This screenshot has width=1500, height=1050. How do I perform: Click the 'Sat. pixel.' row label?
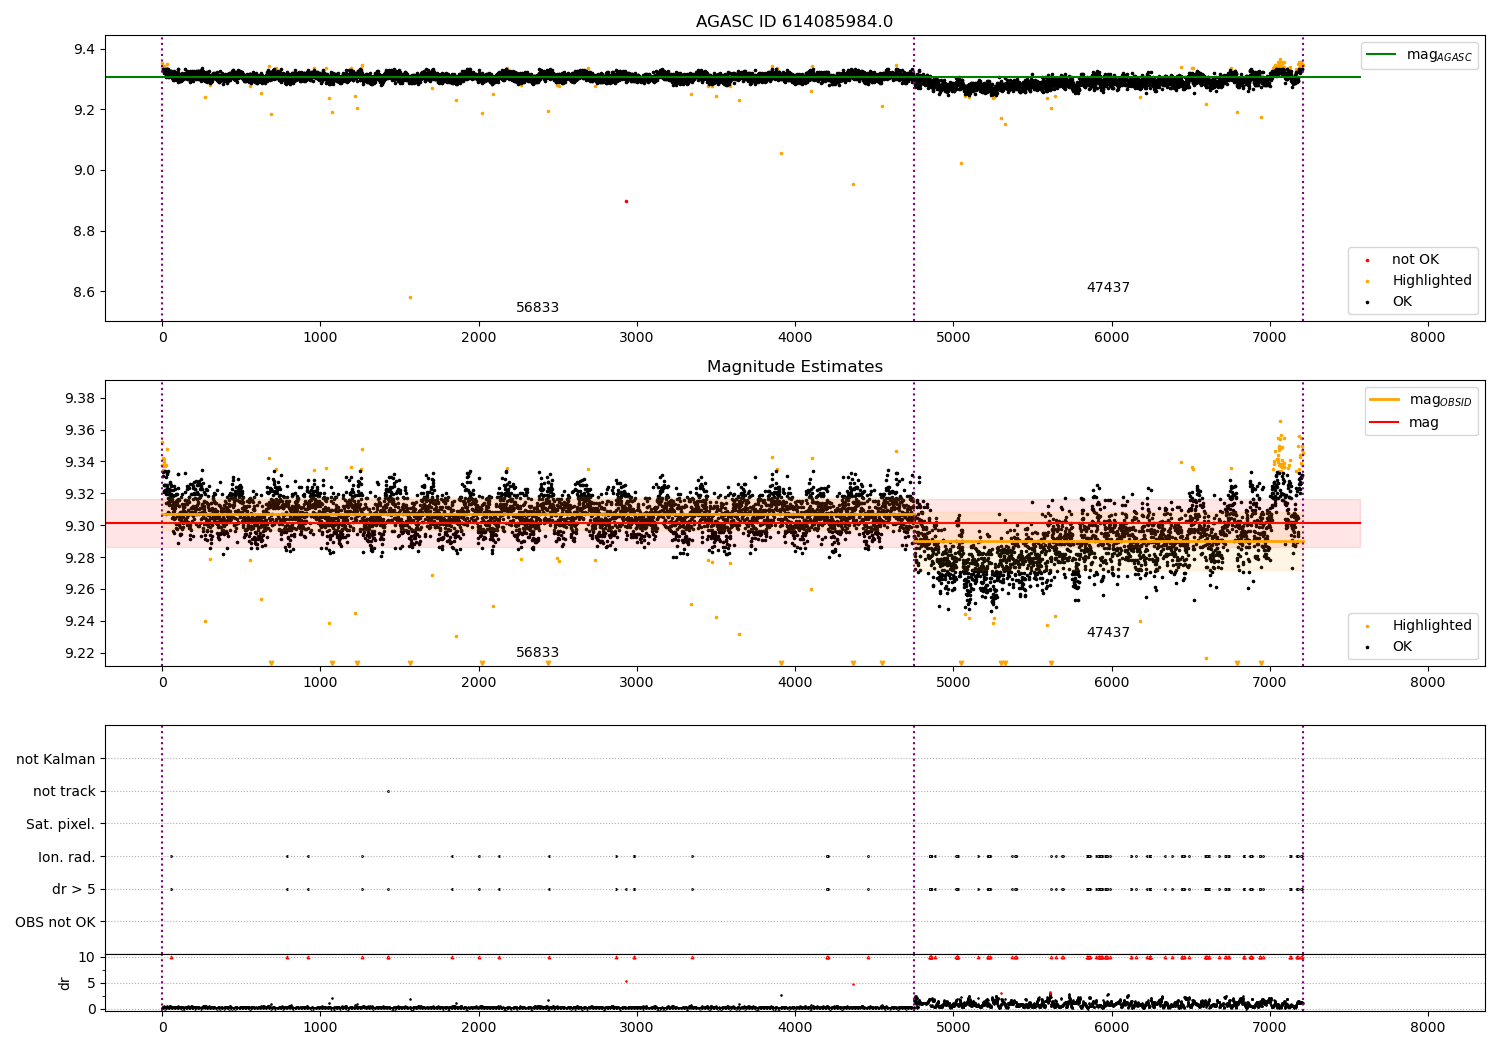coord(60,825)
